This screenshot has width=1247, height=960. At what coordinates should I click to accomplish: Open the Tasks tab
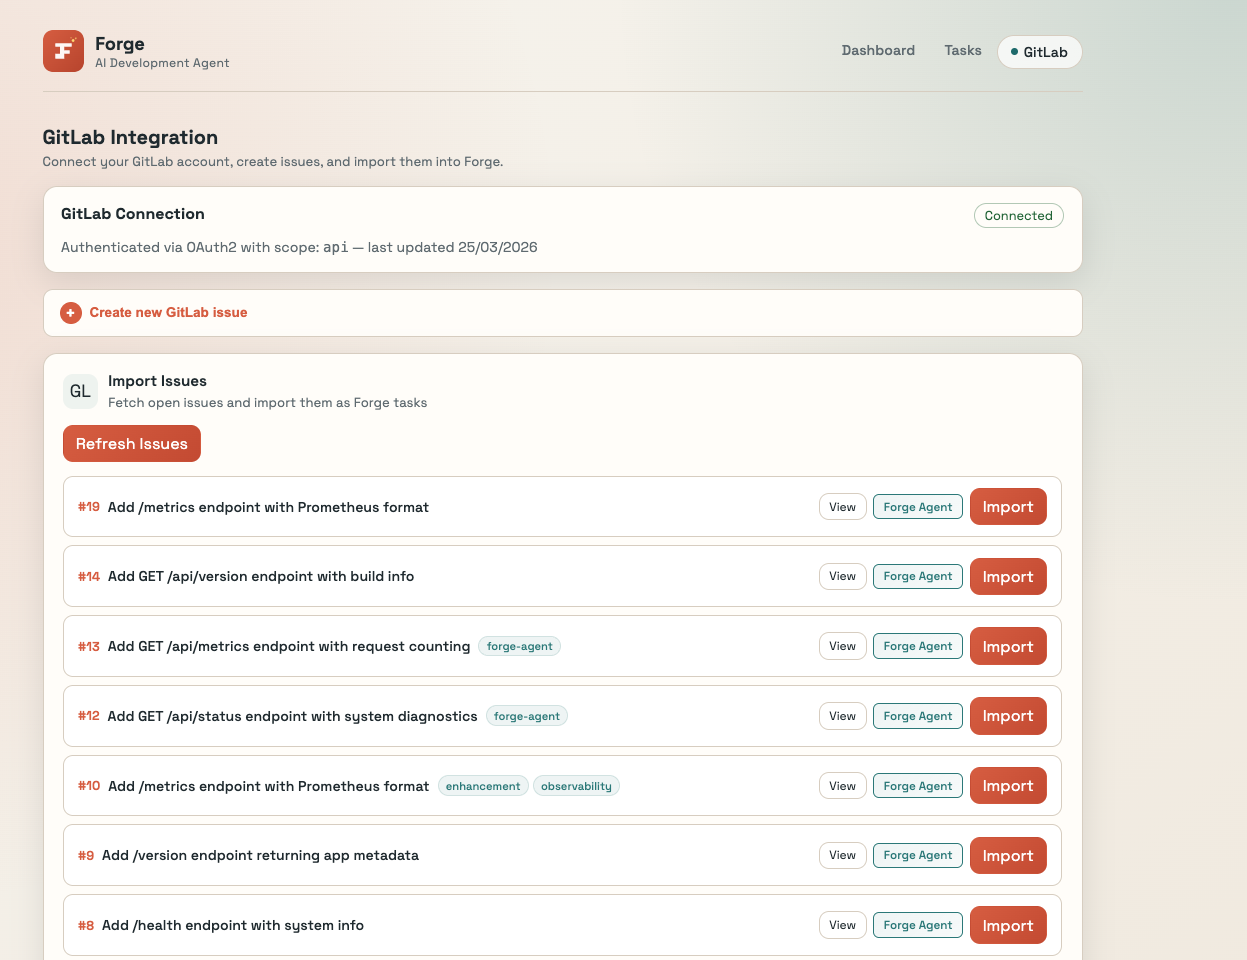pyautogui.click(x=963, y=51)
